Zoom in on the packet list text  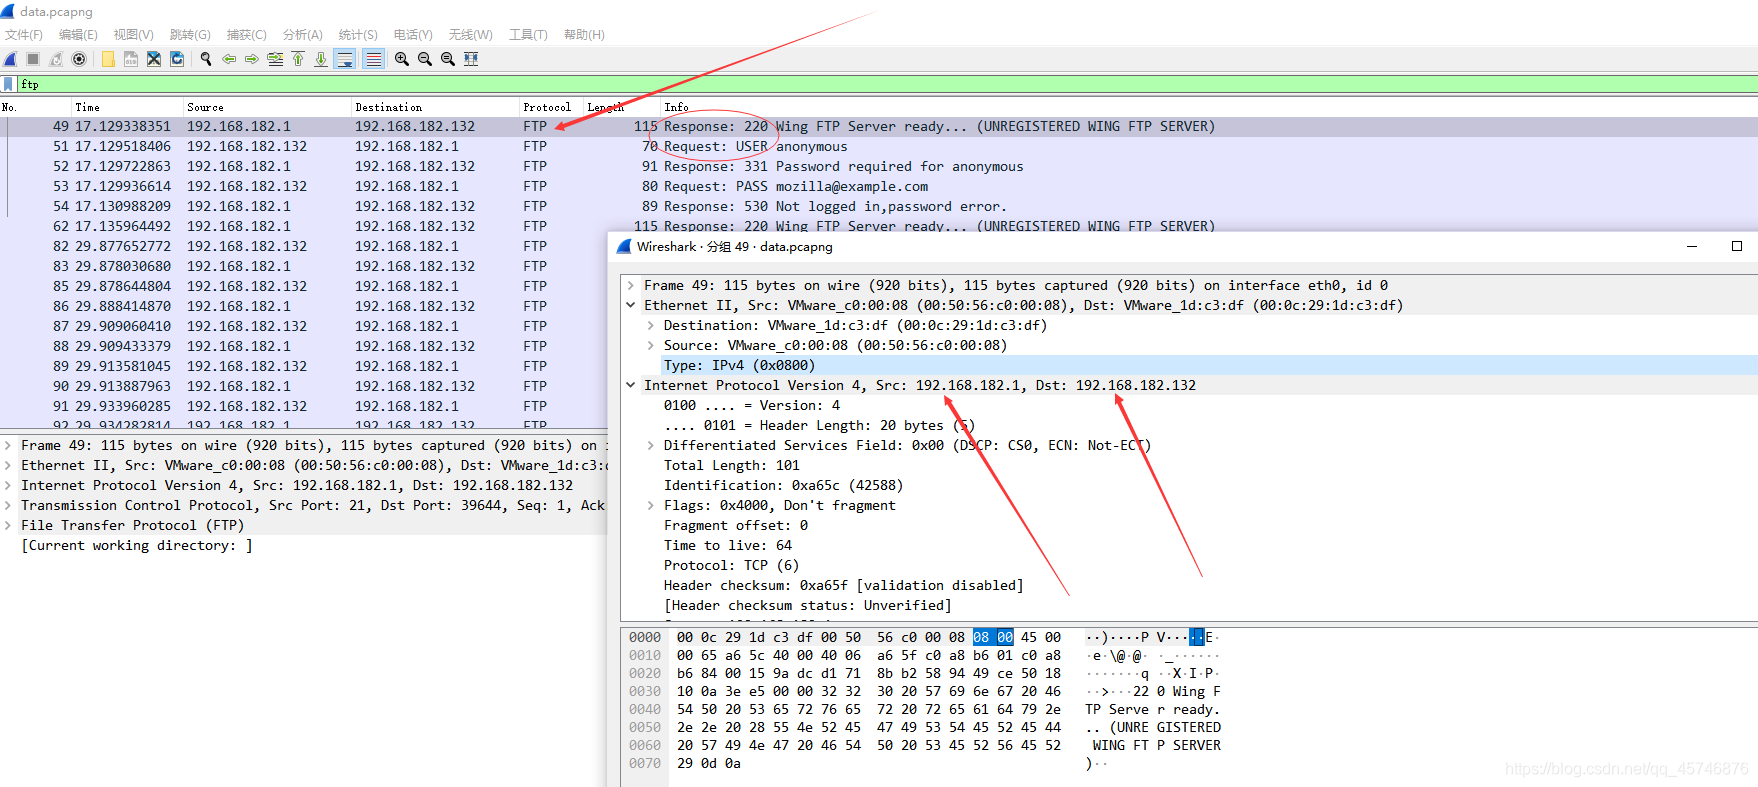[x=402, y=59]
